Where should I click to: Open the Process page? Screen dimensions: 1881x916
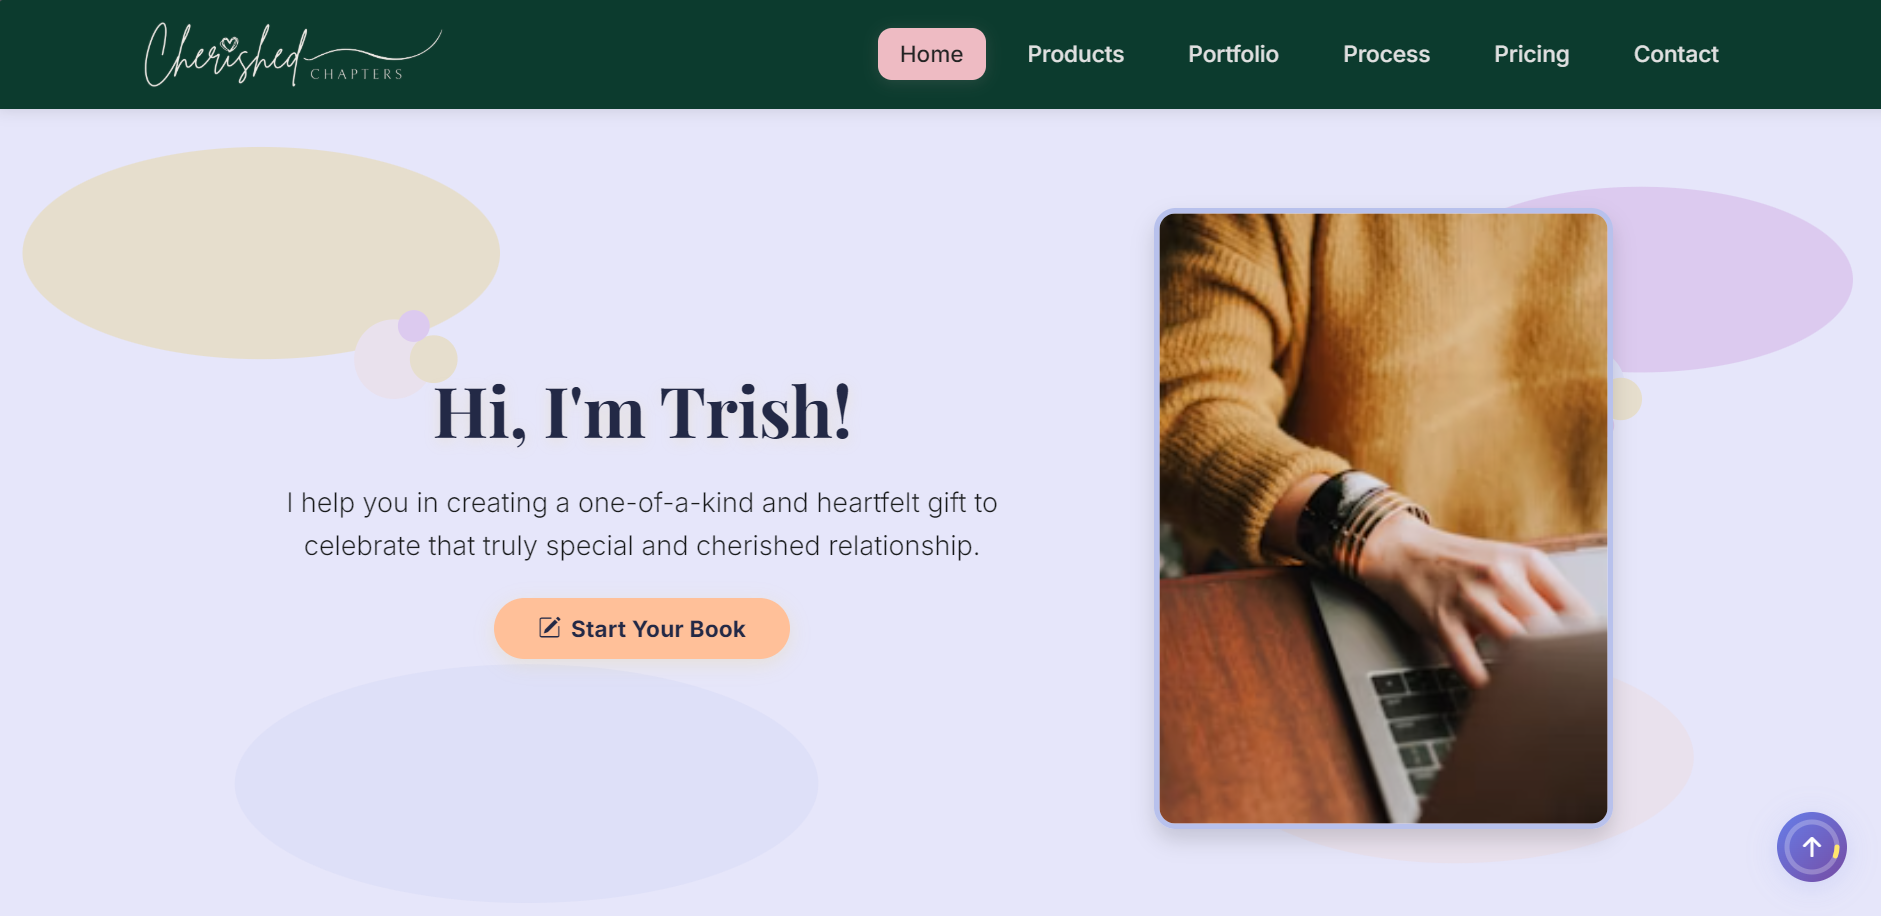coord(1385,54)
